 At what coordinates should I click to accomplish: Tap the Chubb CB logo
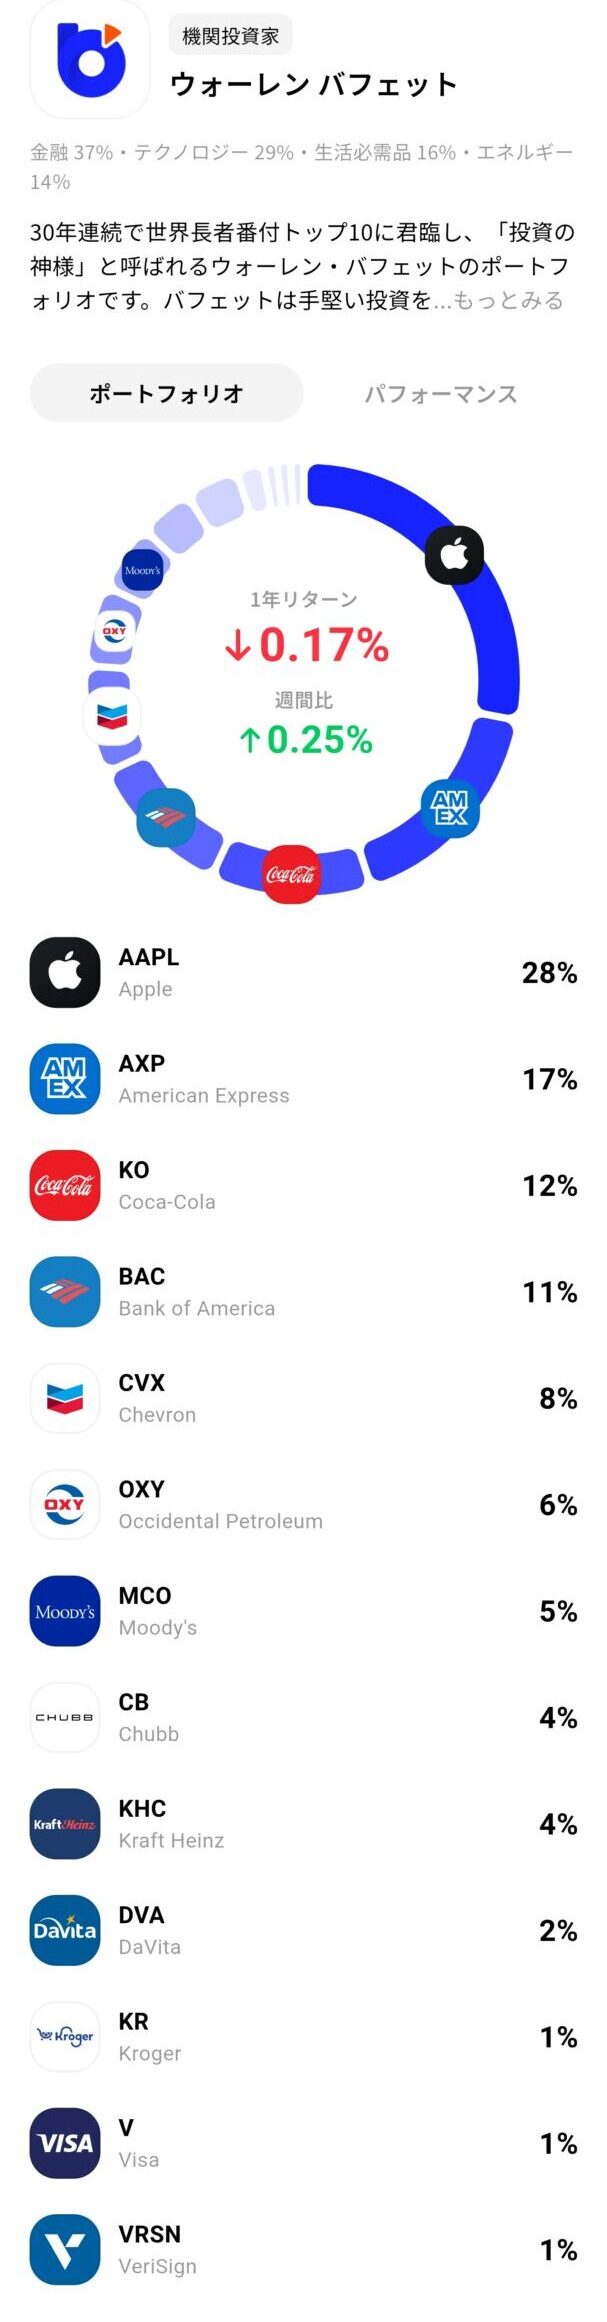pos(65,1717)
